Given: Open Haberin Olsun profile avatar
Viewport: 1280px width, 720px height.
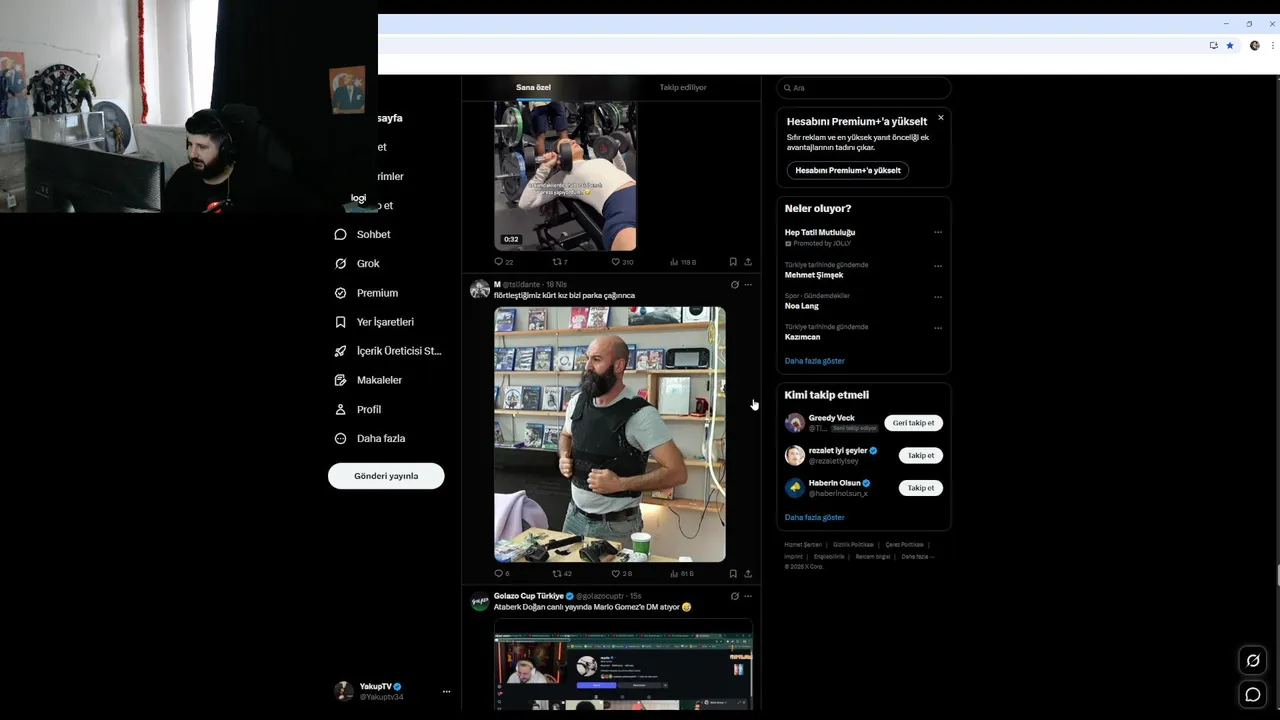Looking at the screenshot, I should 795,488.
